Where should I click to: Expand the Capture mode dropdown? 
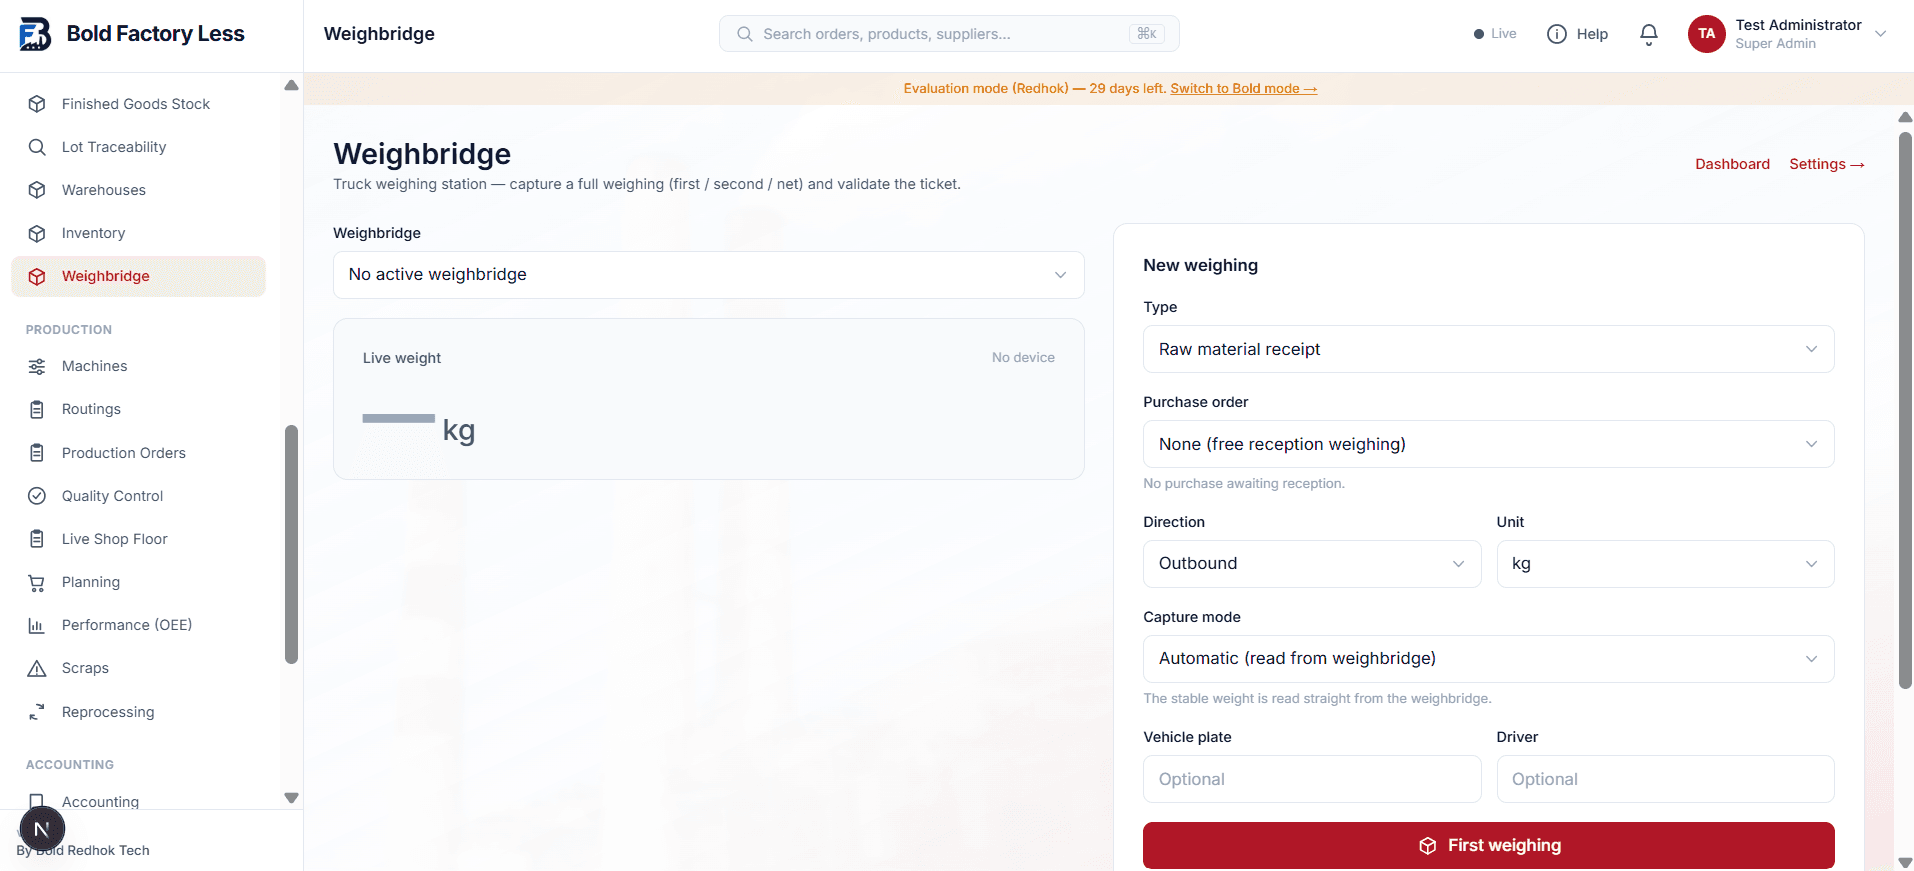[1488, 659]
